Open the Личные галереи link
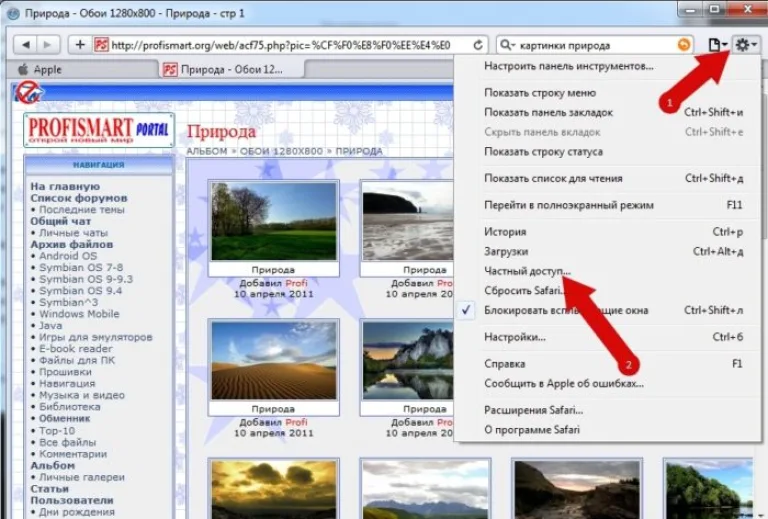Viewport: 768px width, 519px height. tap(82, 477)
